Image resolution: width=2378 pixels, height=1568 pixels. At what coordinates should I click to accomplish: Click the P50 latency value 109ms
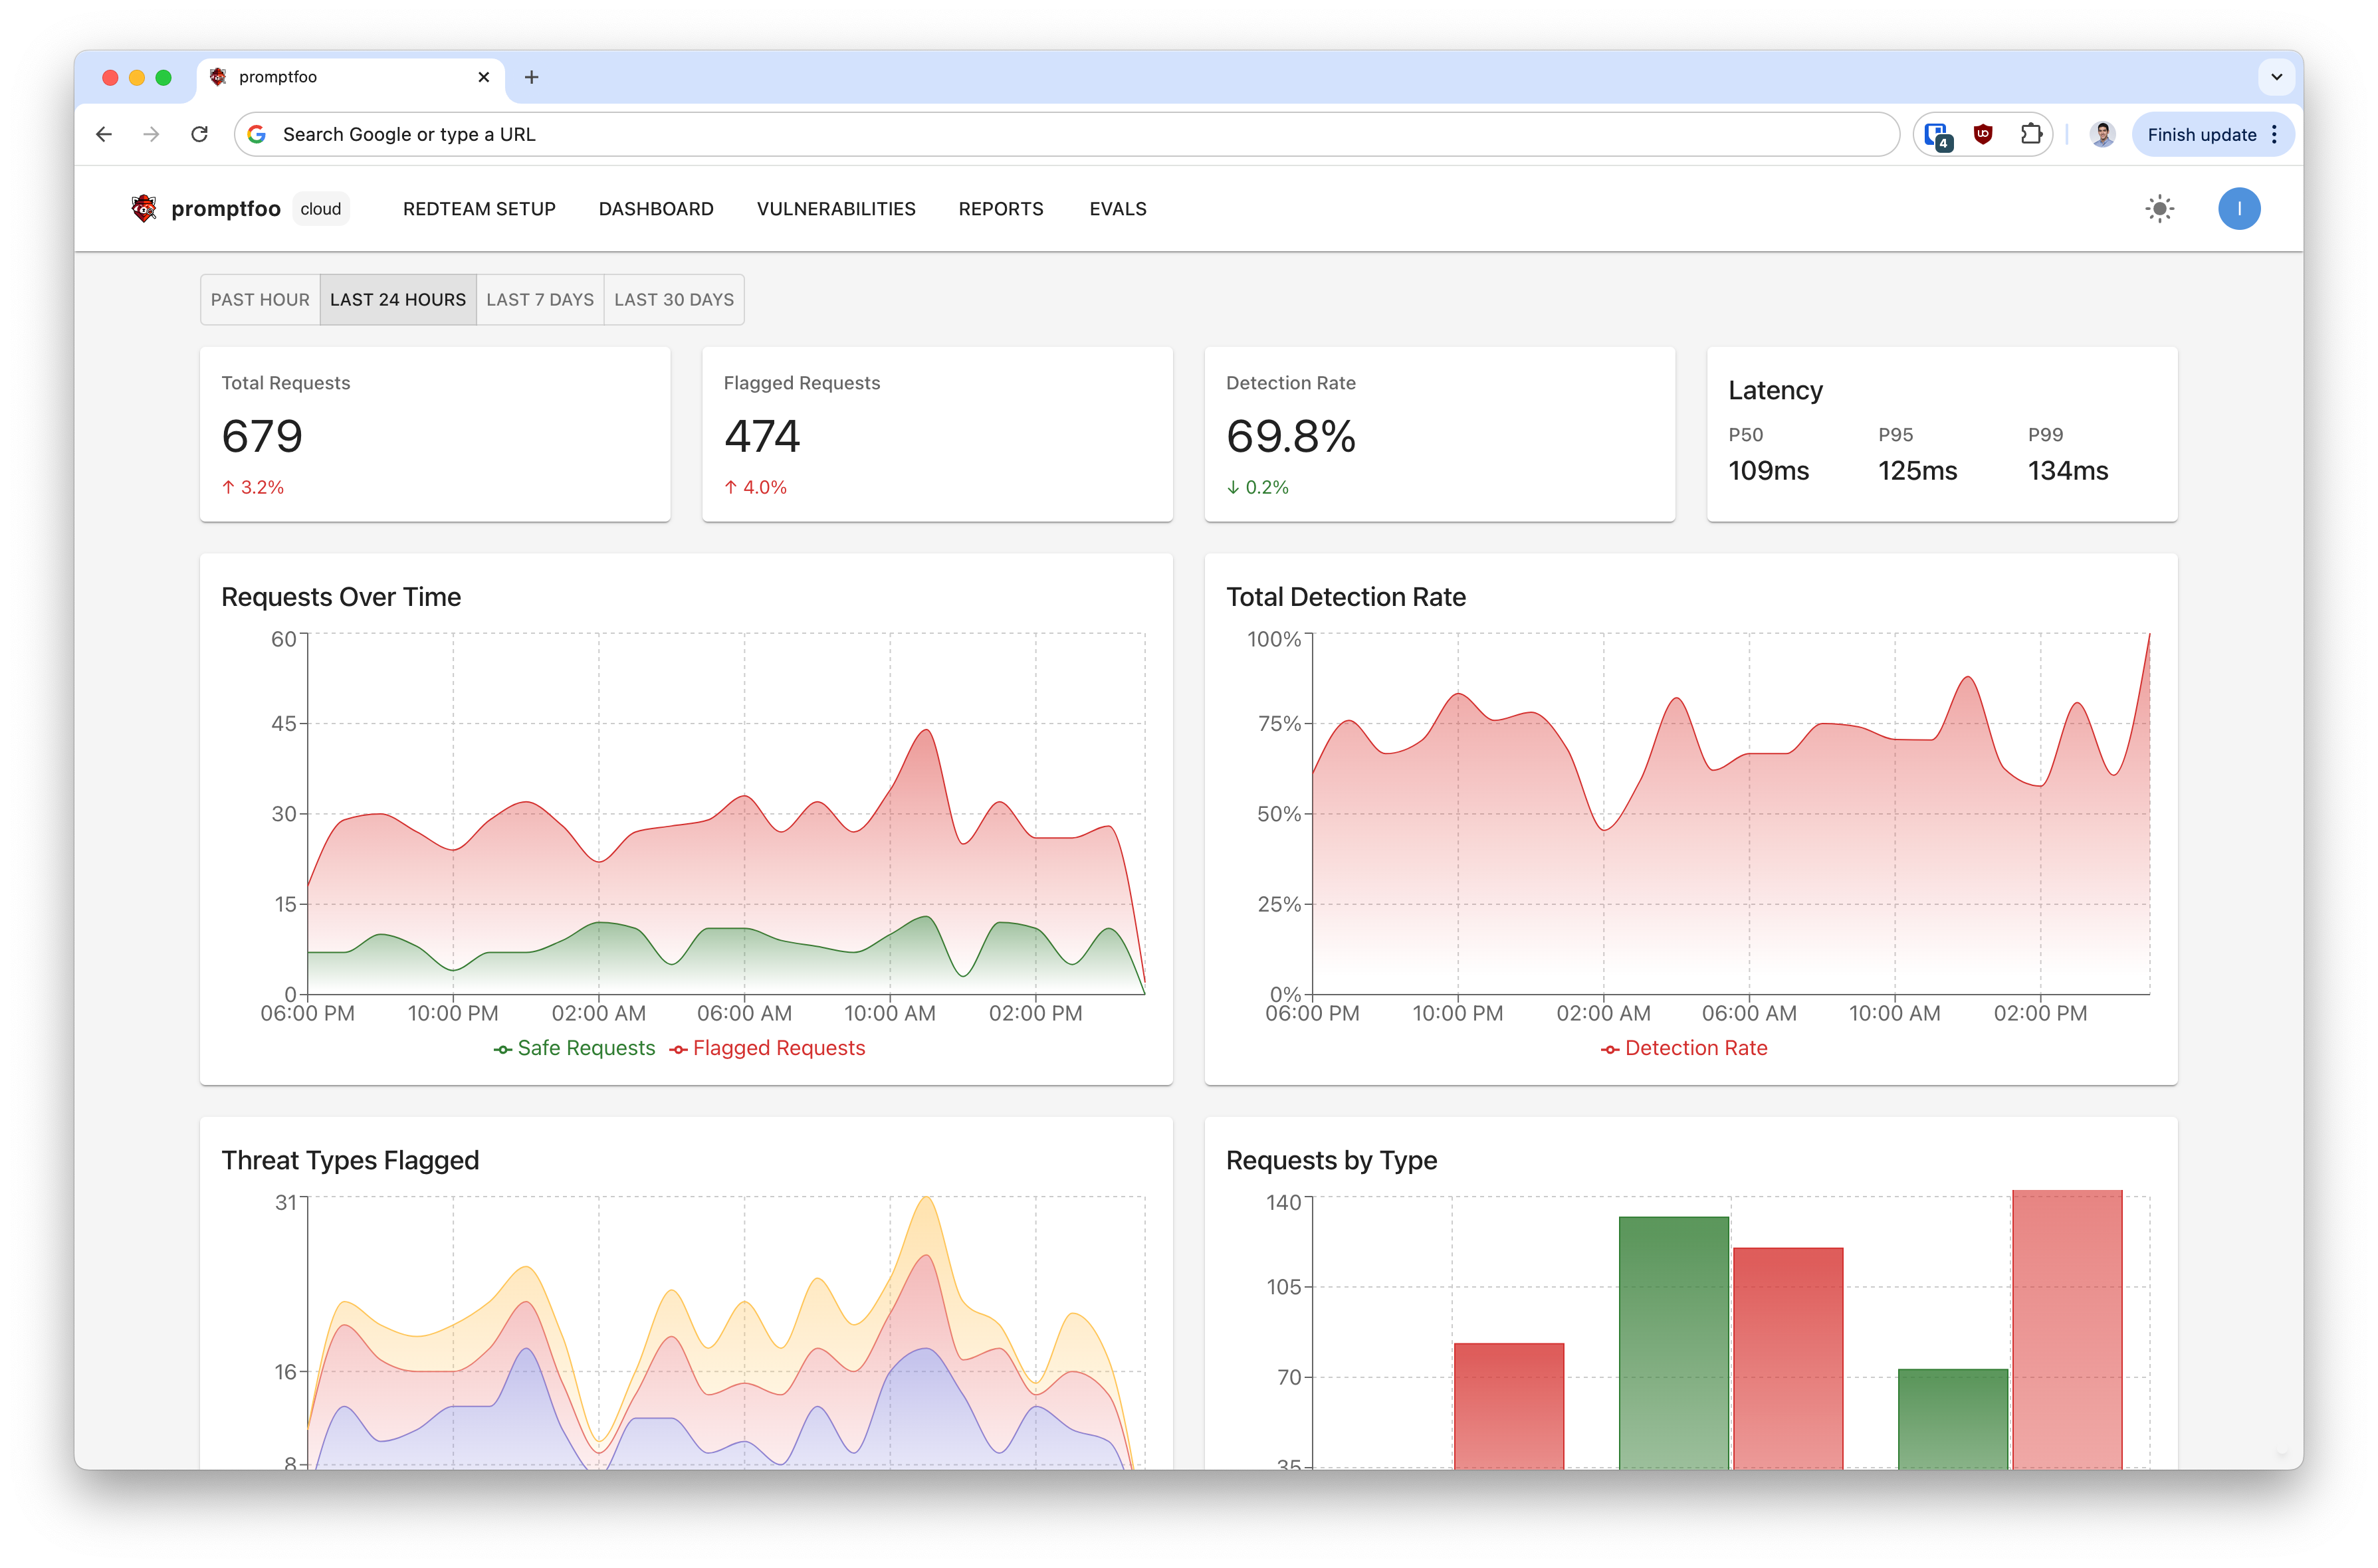point(1768,471)
